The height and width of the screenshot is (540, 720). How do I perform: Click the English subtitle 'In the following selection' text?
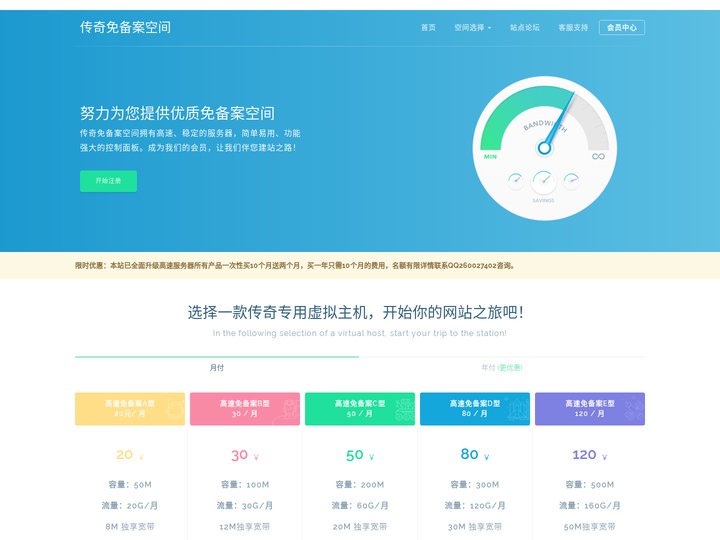[360, 333]
